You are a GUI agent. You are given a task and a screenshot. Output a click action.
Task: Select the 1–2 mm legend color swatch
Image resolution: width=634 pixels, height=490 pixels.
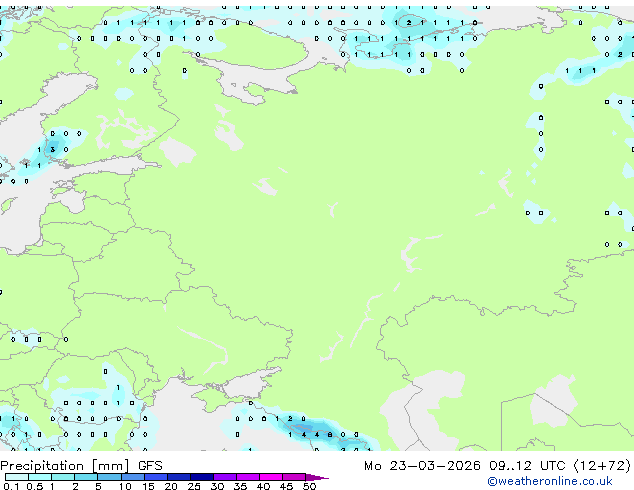[x=63, y=477]
